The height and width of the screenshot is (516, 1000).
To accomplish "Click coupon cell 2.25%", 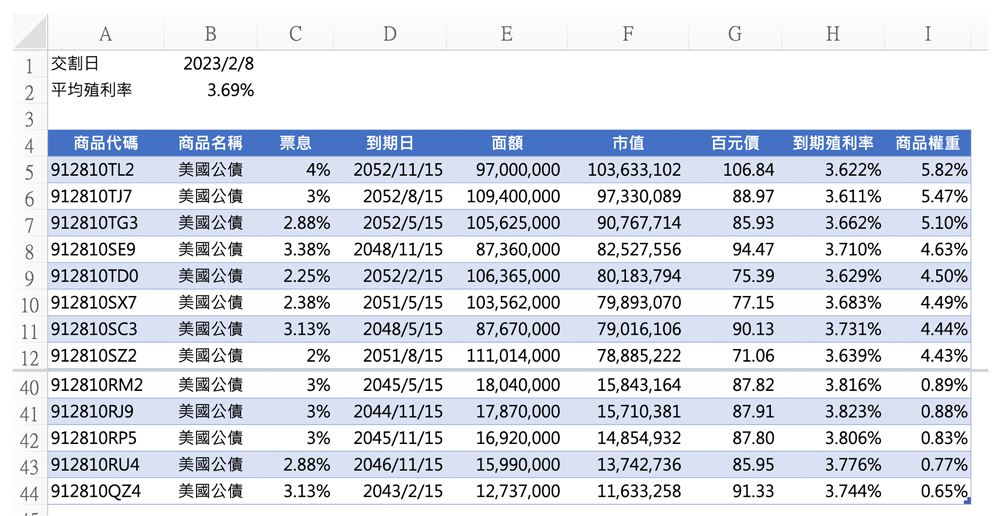I will click(295, 276).
